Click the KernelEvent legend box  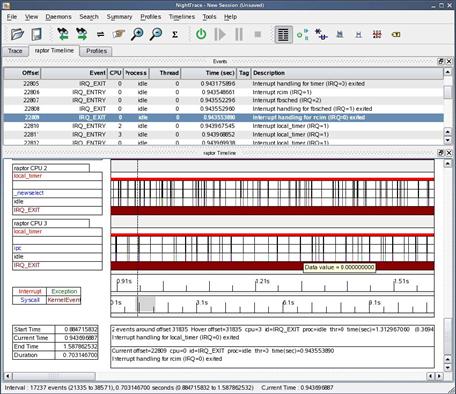click(x=64, y=300)
